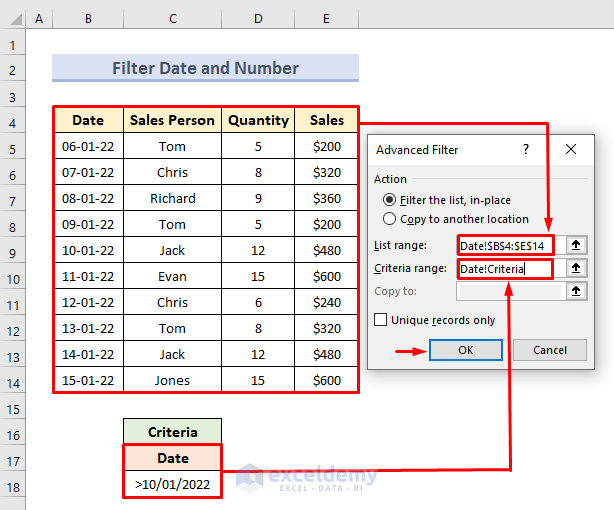614x510 pixels.
Task: Select the Richard cell
Action: pos(172,198)
